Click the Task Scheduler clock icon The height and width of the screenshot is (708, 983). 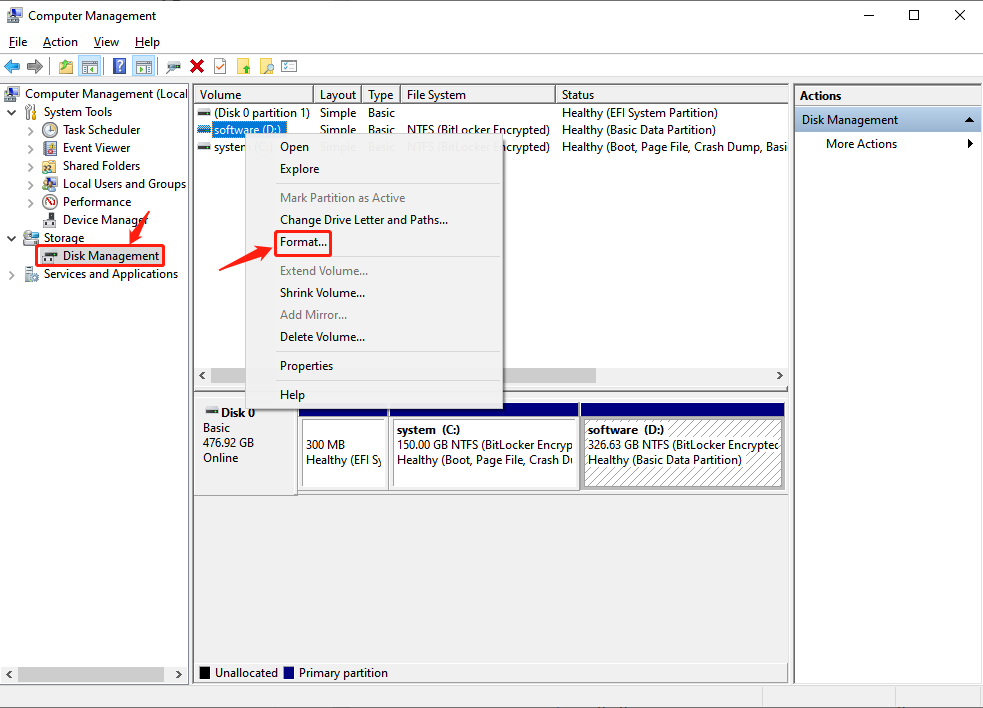[x=50, y=130]
